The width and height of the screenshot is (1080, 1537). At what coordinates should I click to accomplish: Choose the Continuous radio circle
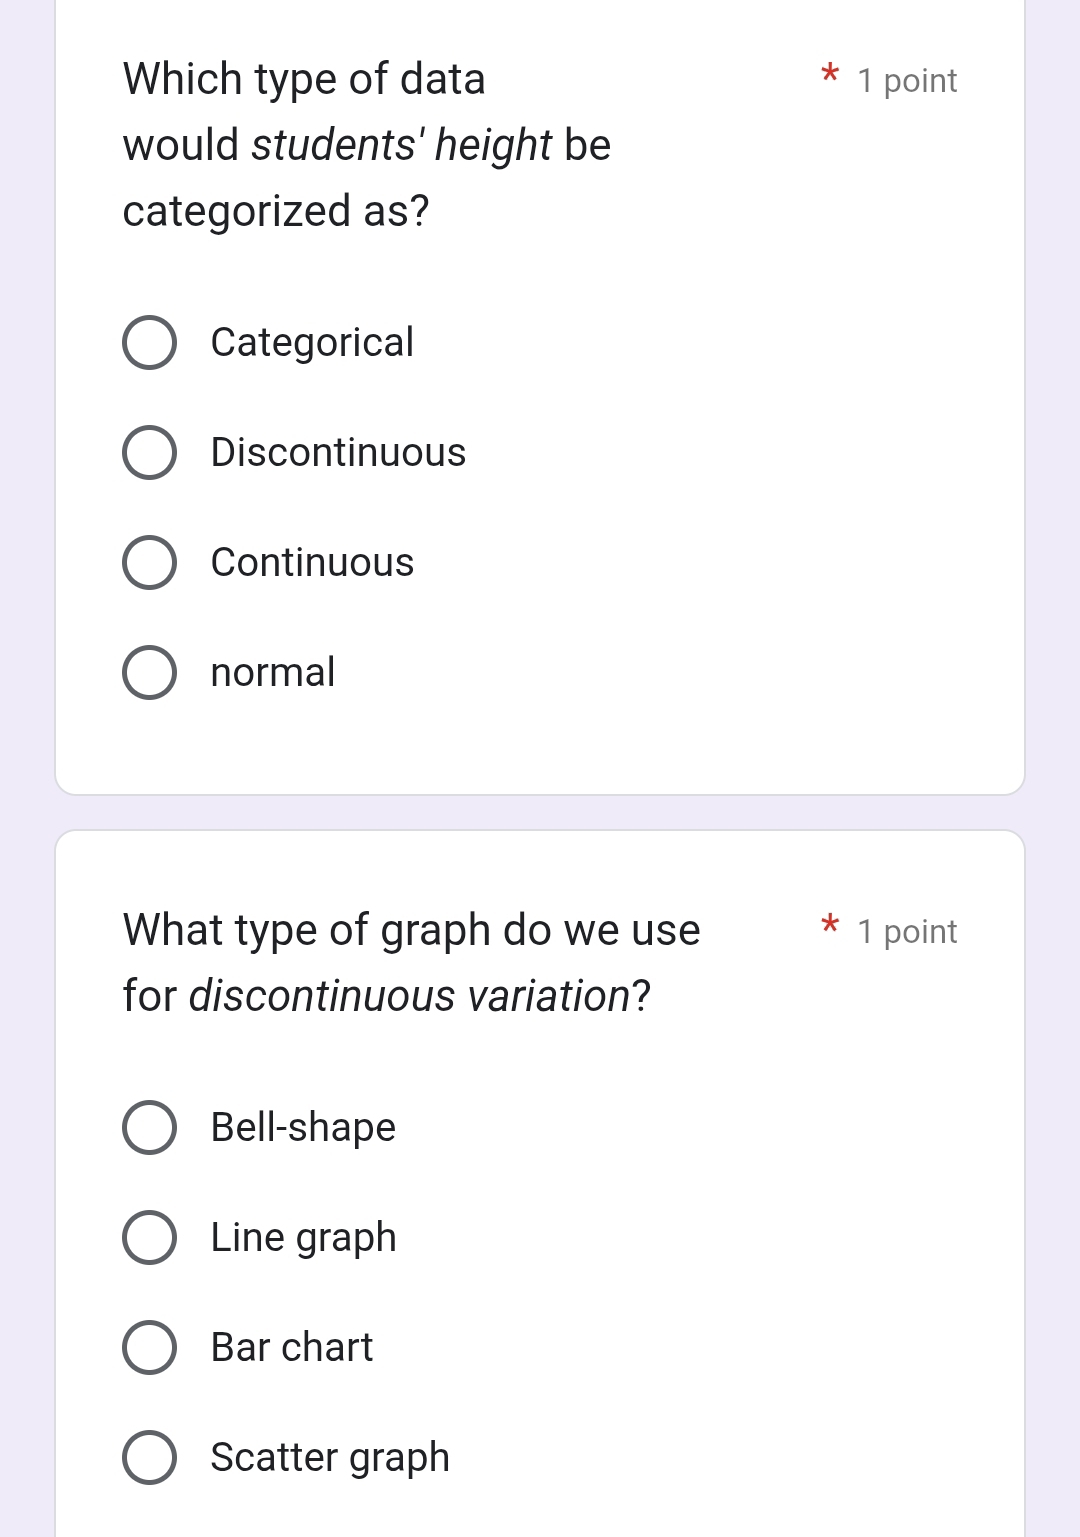click(150, 563)
